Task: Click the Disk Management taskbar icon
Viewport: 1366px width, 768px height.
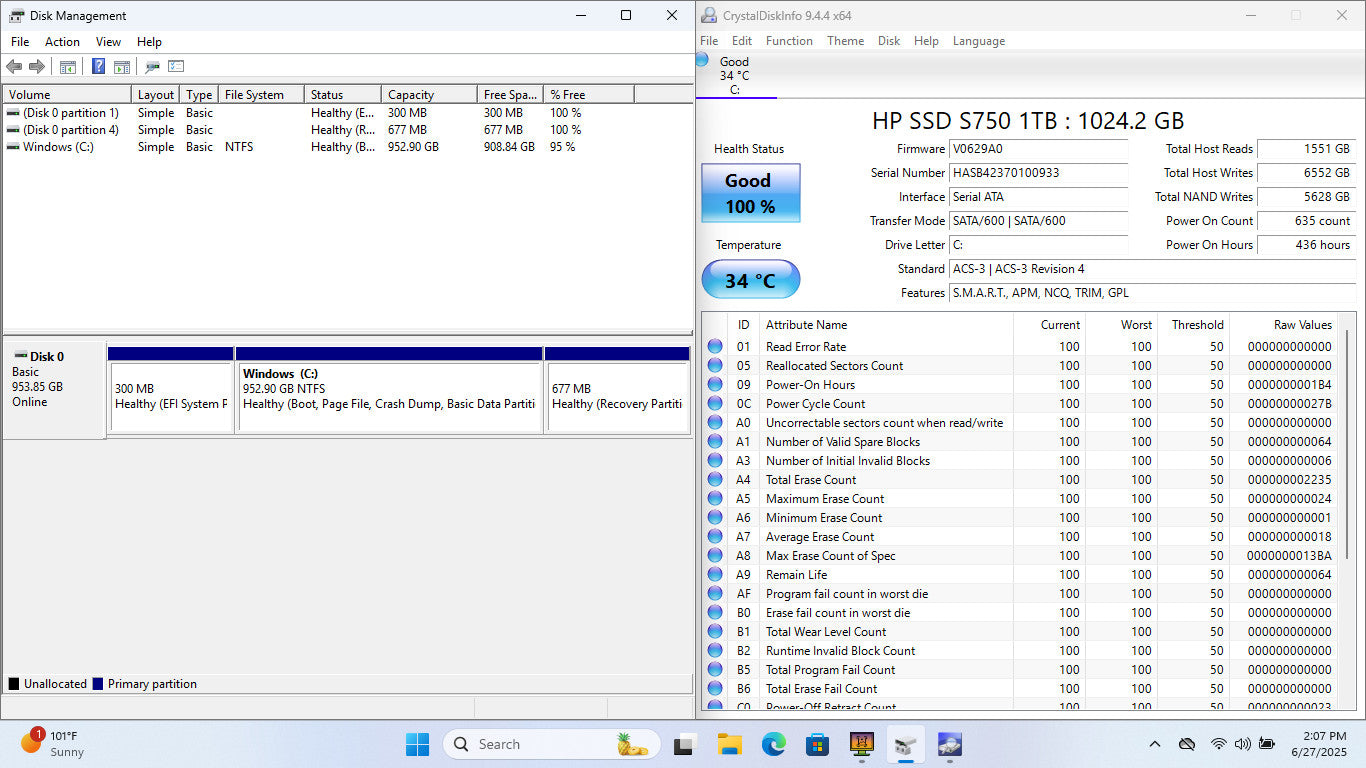Action: coord(905,744)
